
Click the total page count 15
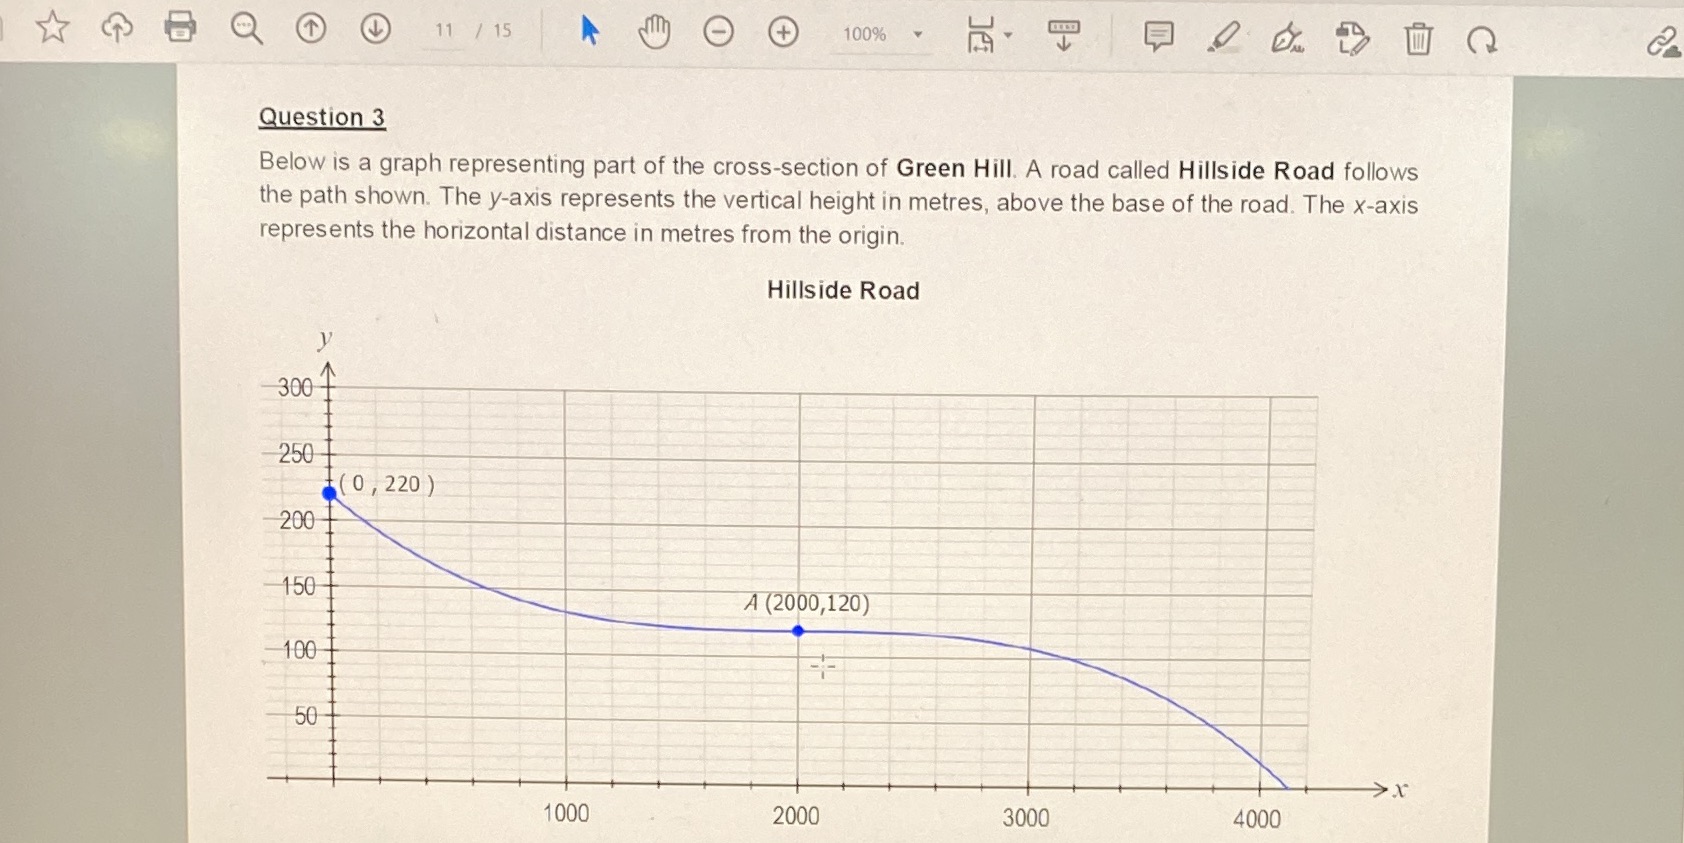tap(502, 31)
